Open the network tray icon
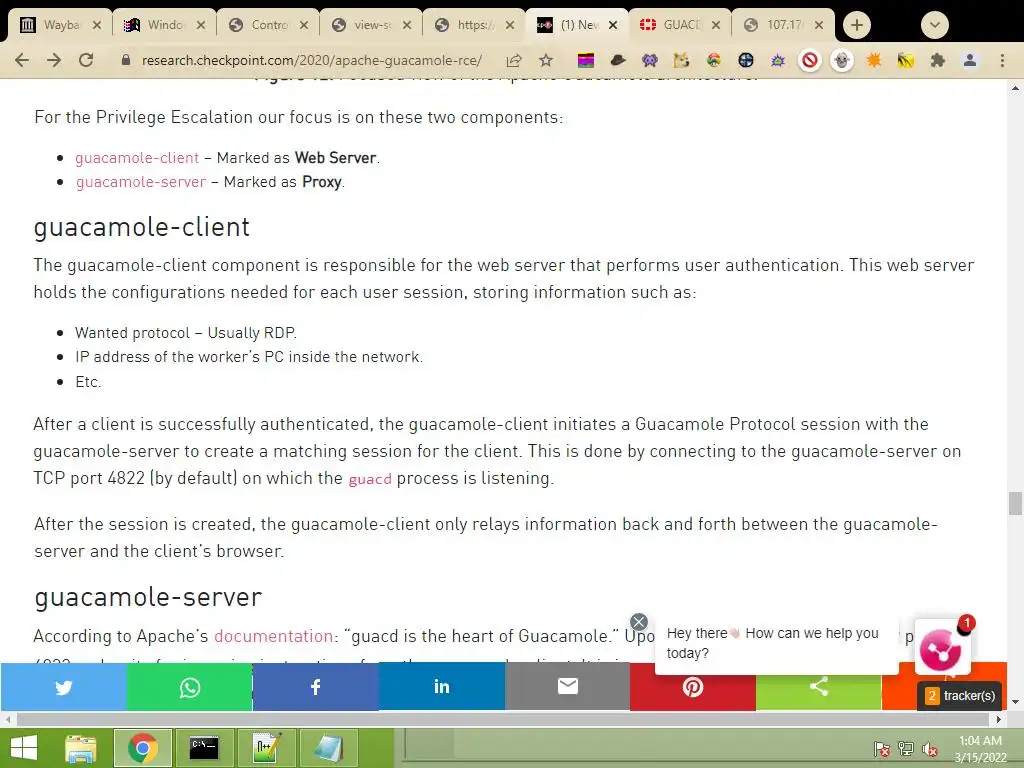 tap(906, 749)
